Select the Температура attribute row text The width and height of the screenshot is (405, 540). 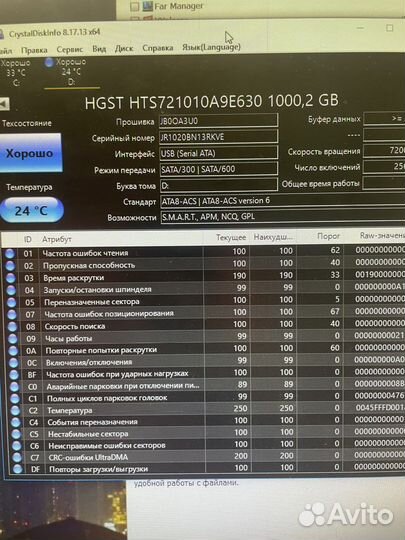pyautogui.click(x=70, y=411)
